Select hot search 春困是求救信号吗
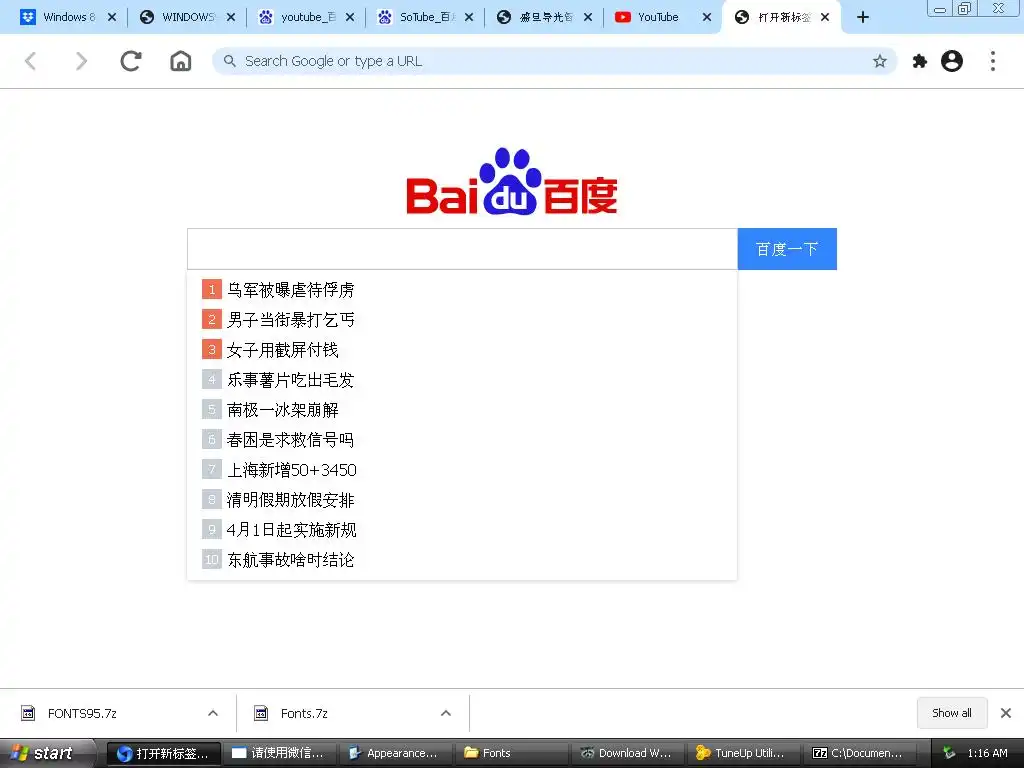1024x768 pixels. tap(290, 440)
